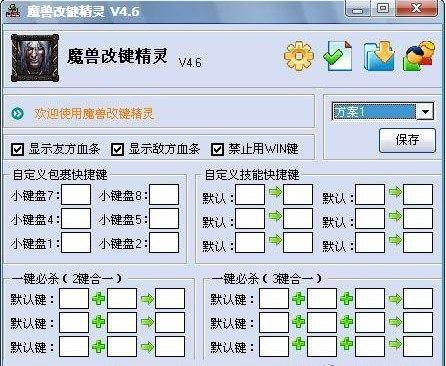The height and width of the screenshot is (366, 446).
Task: Click the 自定义包裹快捷键 group label
Action: pos(60,175)
